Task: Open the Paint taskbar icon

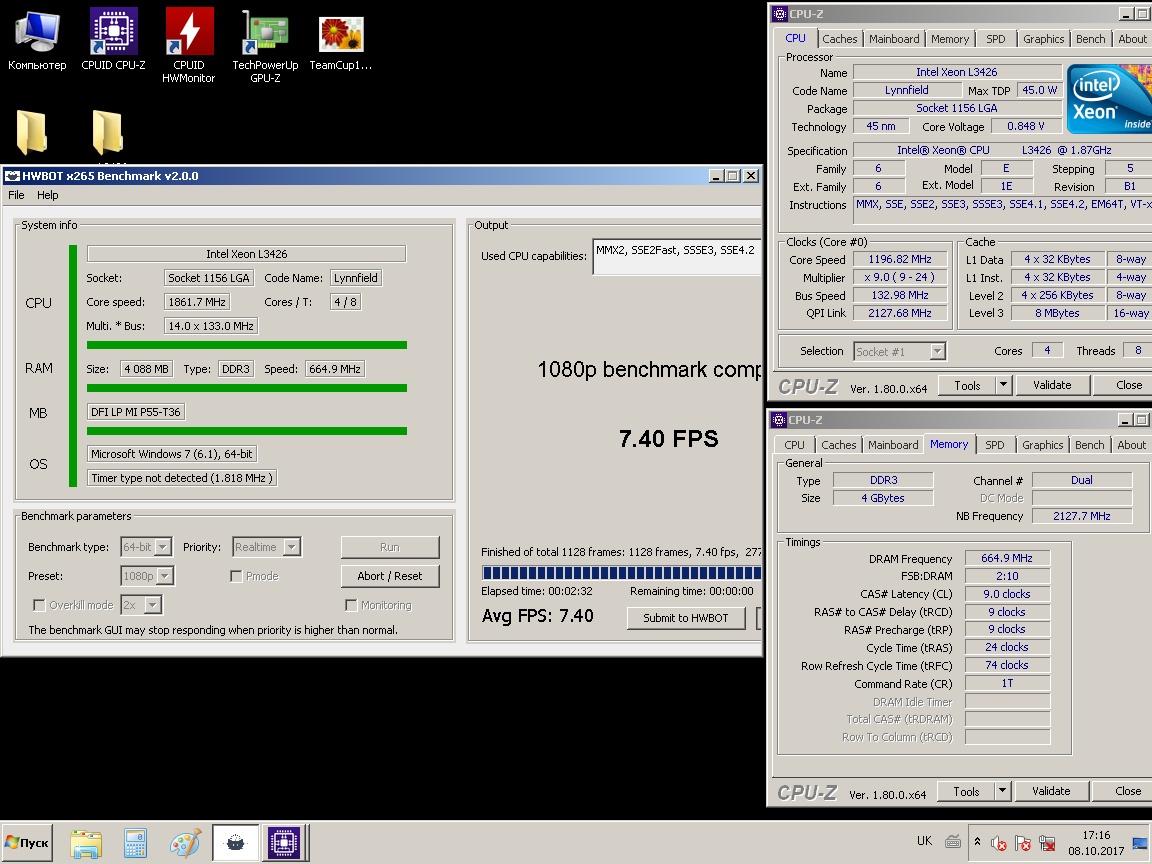Action: click(185, 843)
